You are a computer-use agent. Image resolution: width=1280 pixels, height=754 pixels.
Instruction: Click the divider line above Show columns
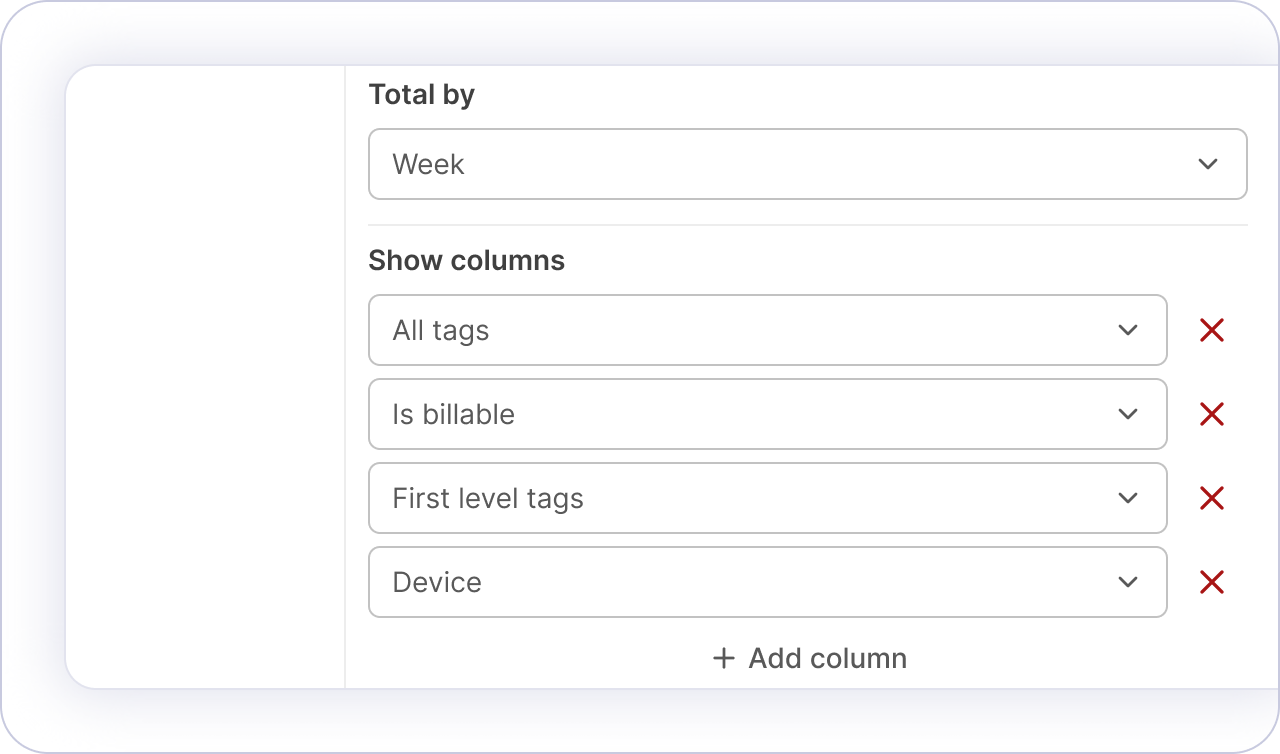pos(807,225)
